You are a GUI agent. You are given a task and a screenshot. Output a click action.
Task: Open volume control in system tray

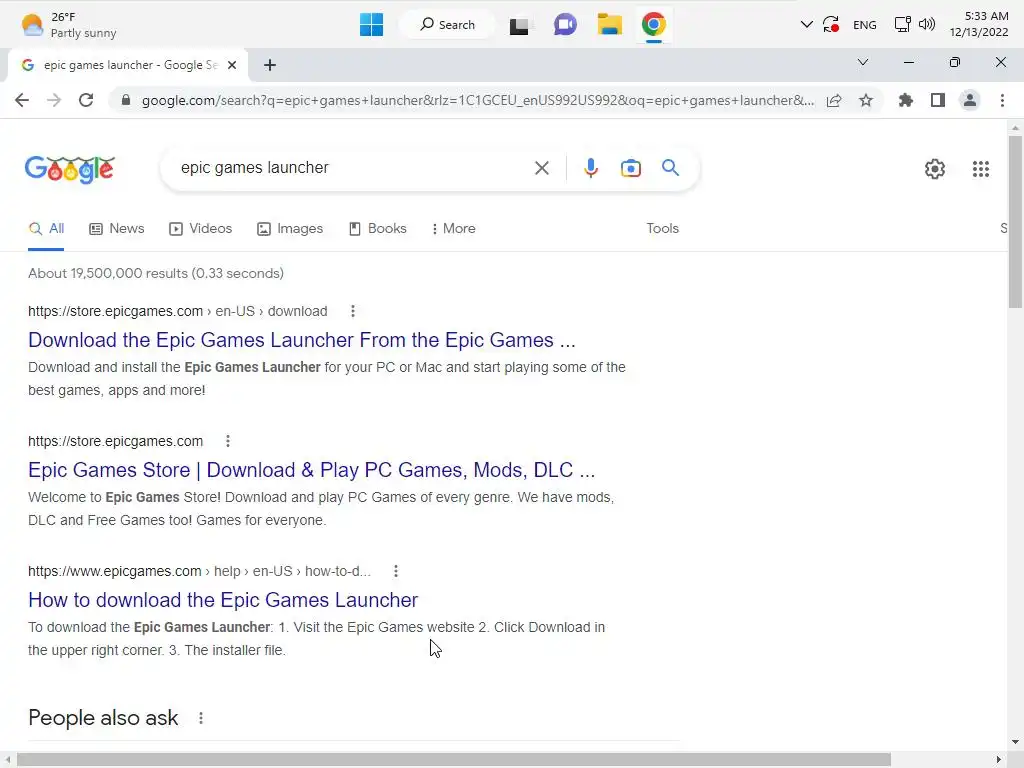[x=927, y=25]
